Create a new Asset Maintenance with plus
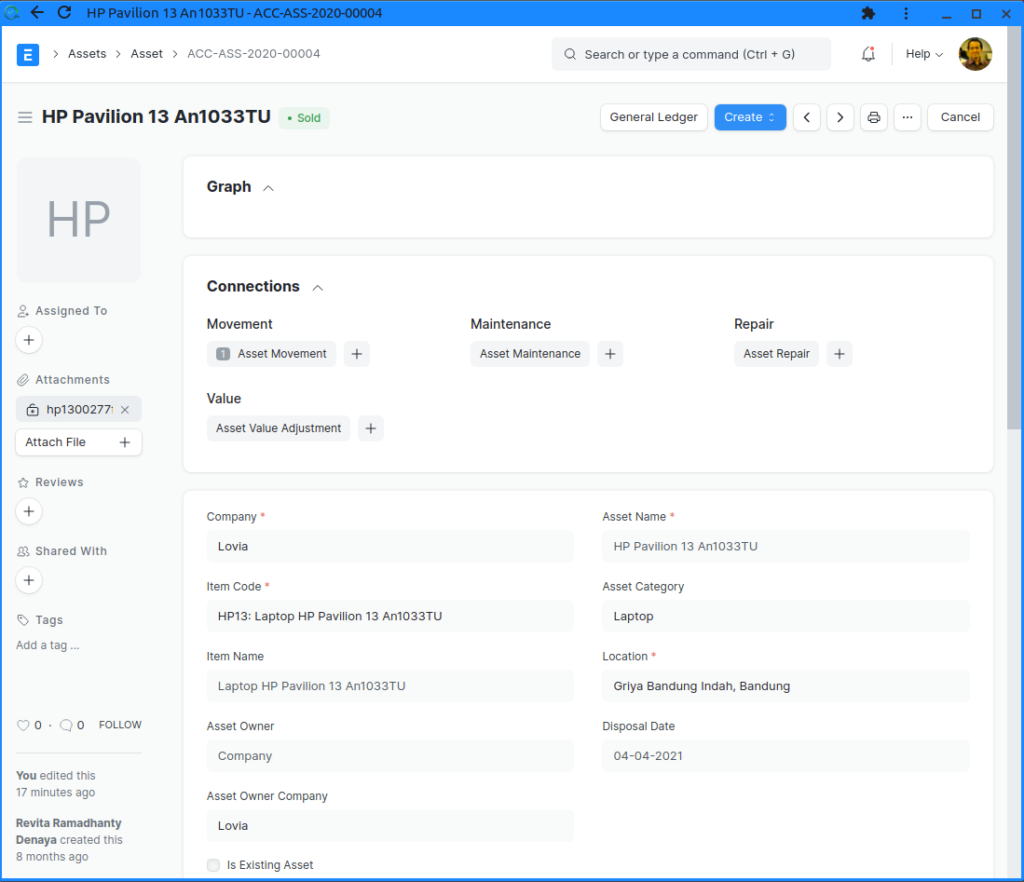The image size is (1024, 882). pos(610,354)
